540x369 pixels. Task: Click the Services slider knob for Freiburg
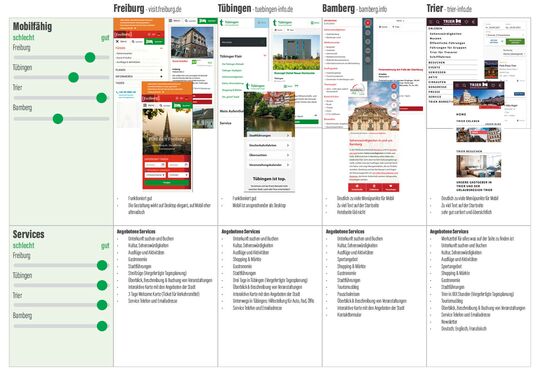(102, 265)
